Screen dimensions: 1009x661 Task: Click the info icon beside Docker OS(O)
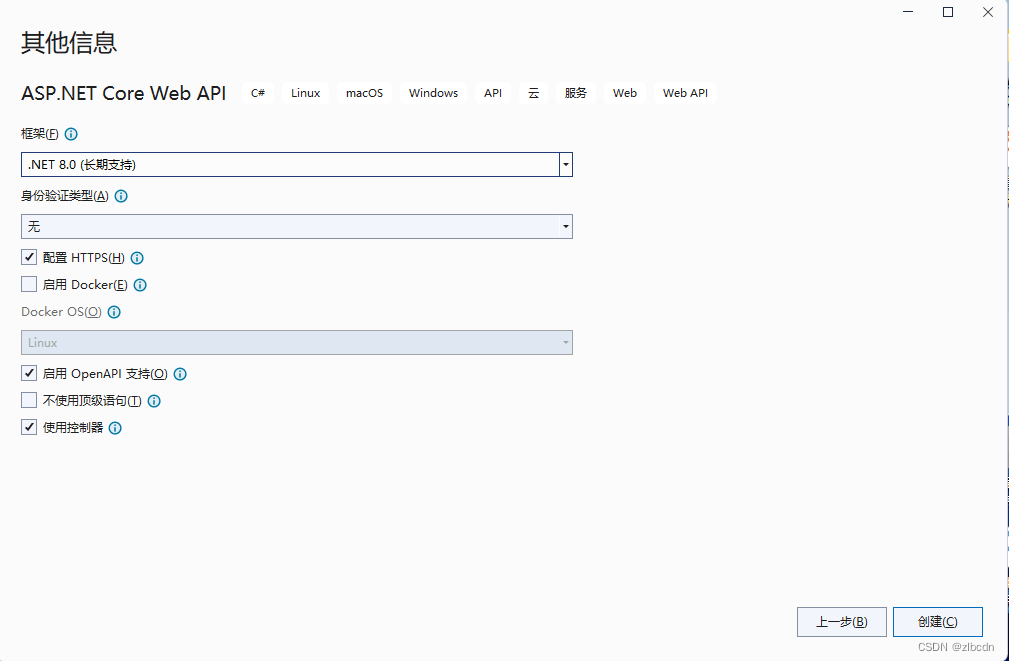tap(115, 312)
